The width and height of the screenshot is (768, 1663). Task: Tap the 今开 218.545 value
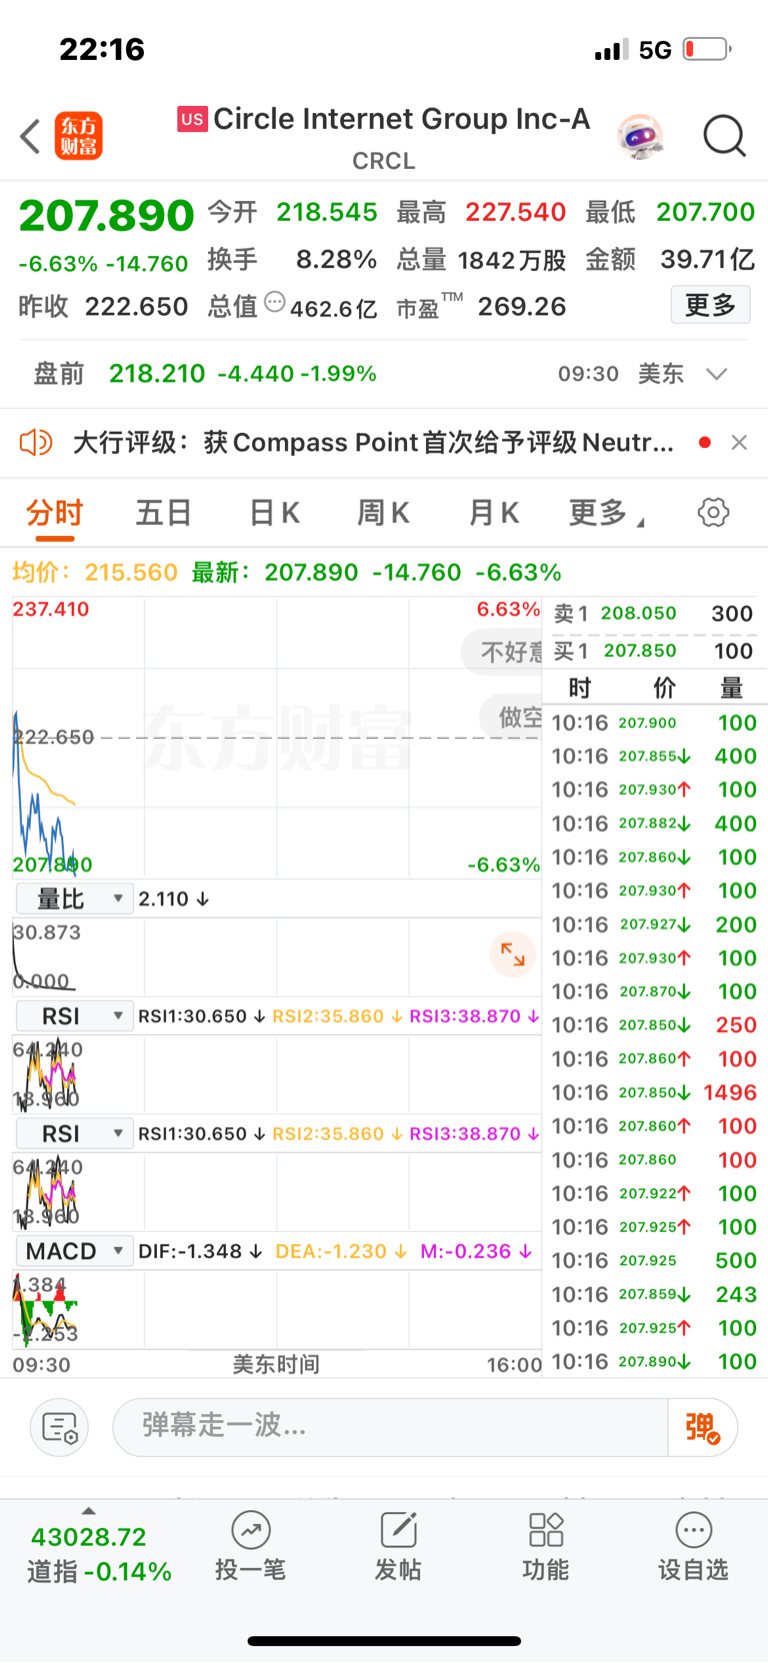point(327,212)
